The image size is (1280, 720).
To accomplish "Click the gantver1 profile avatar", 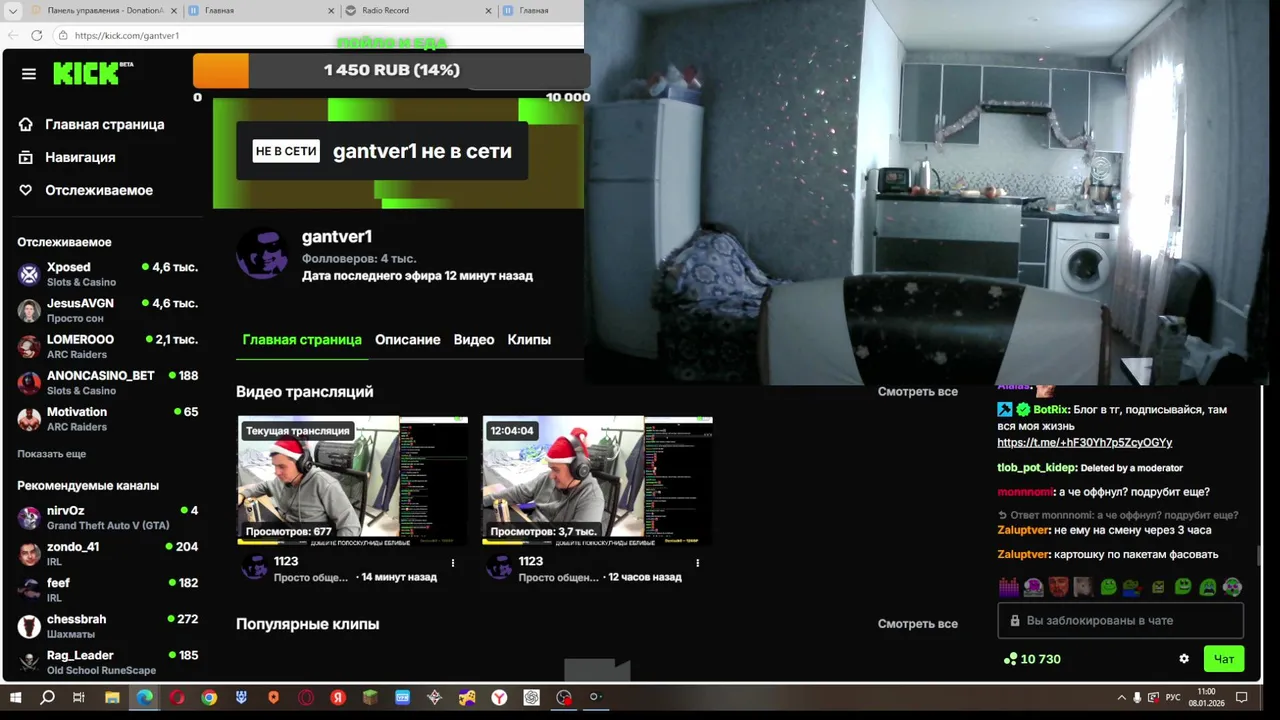I will [262, 253].
